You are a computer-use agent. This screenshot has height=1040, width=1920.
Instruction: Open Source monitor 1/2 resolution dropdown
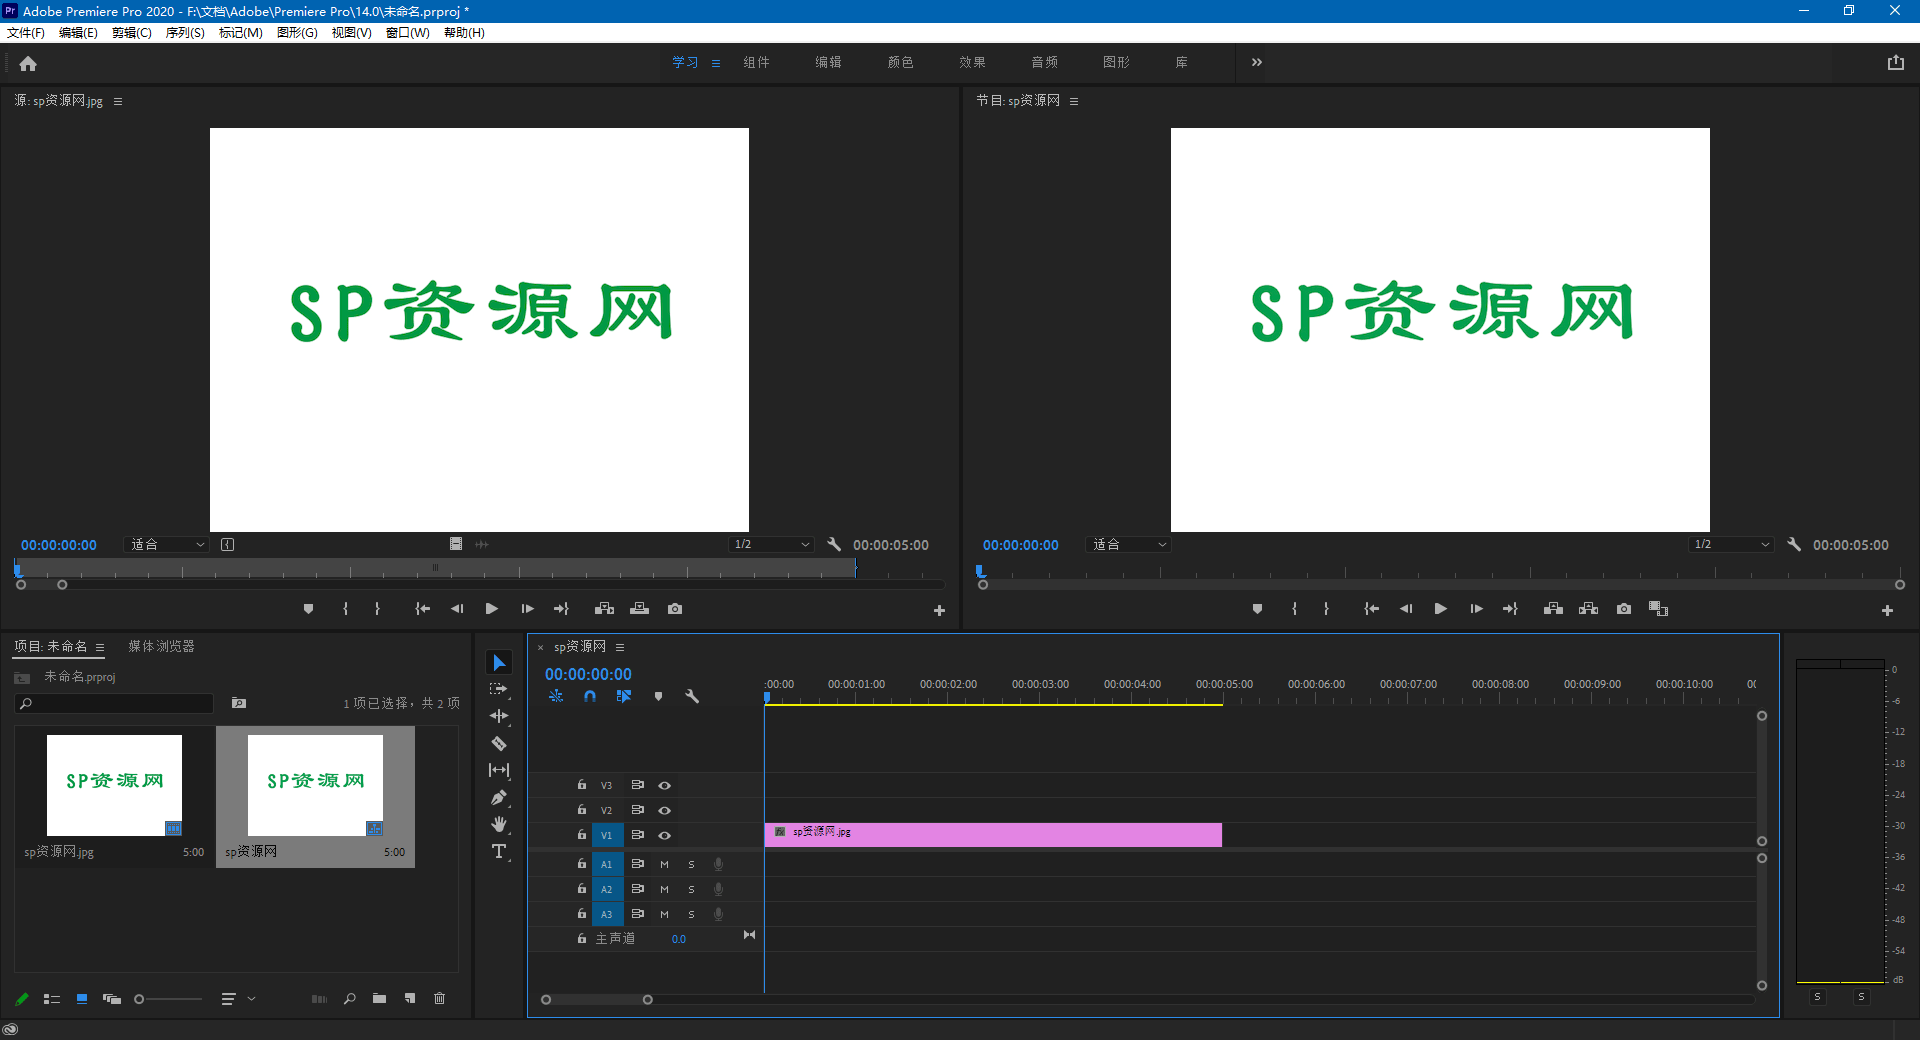pos(771,545)
